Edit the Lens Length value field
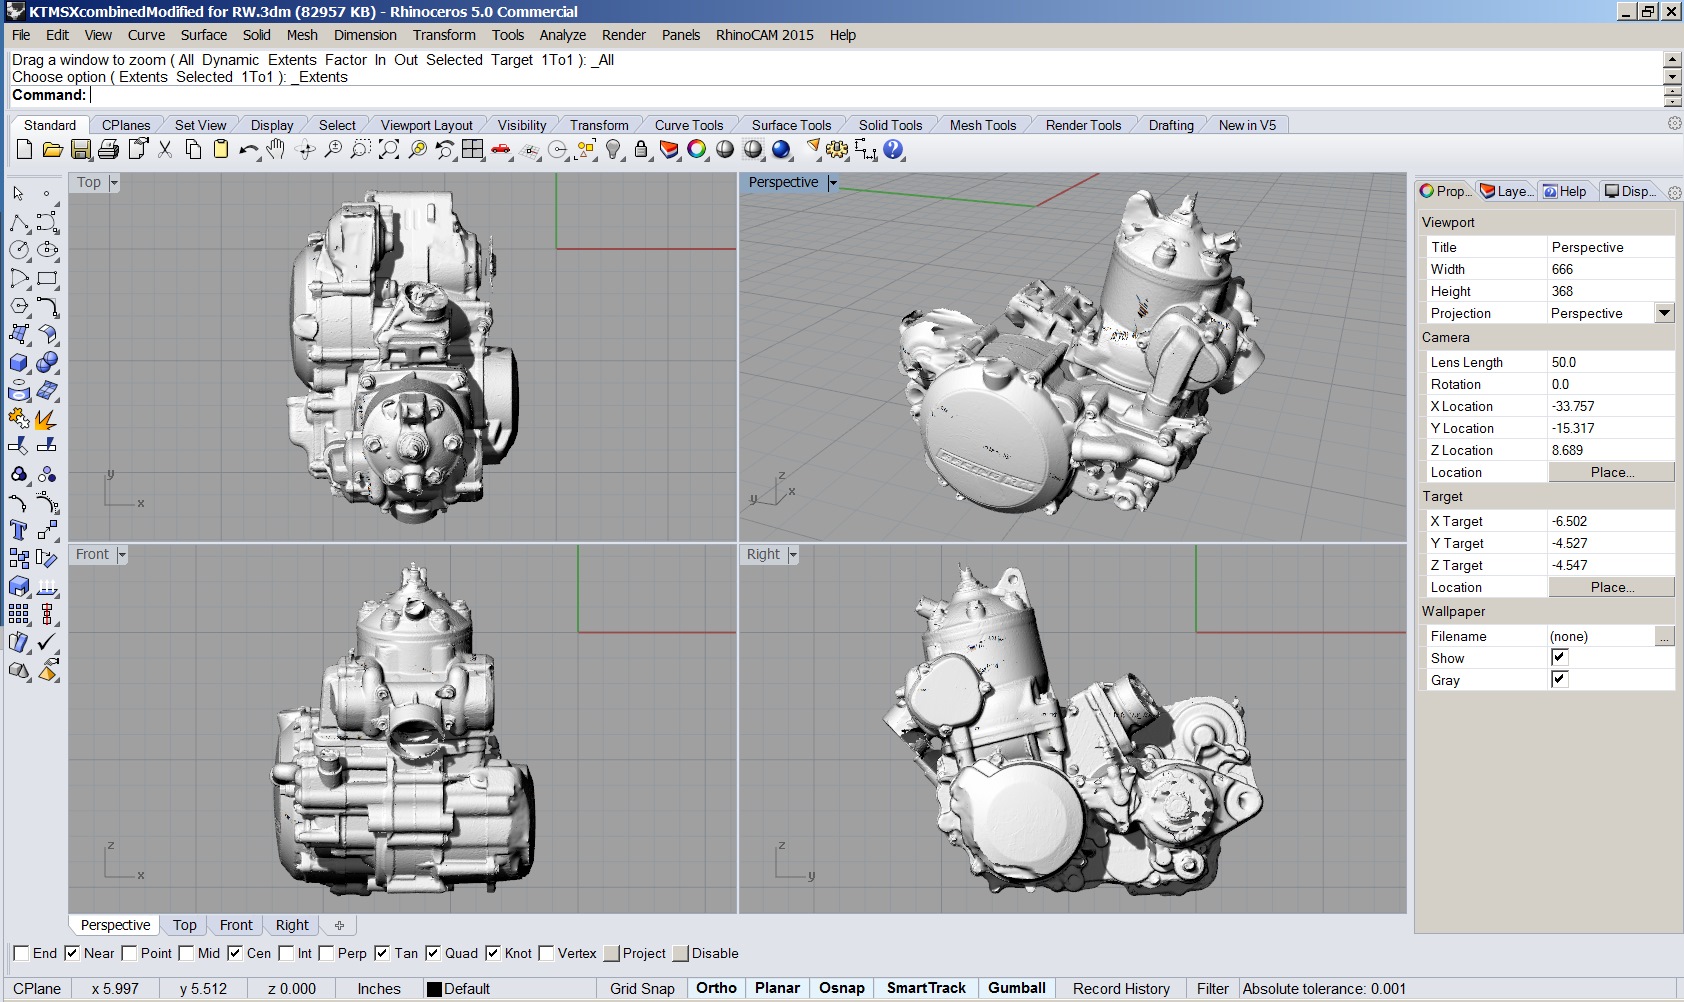 click(x=1610, y=362)
